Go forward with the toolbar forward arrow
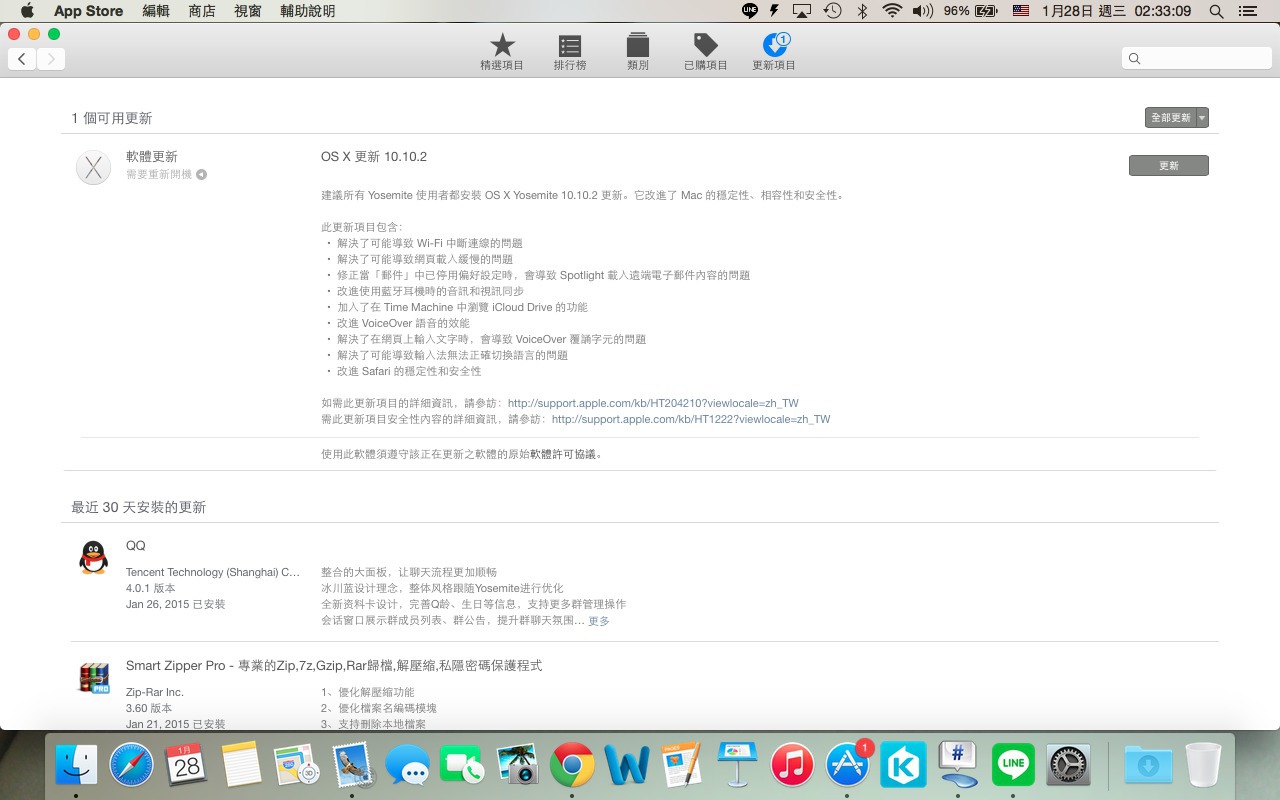Image resolution: width=1280 pixels, height=800 pixels. (51, 59)
